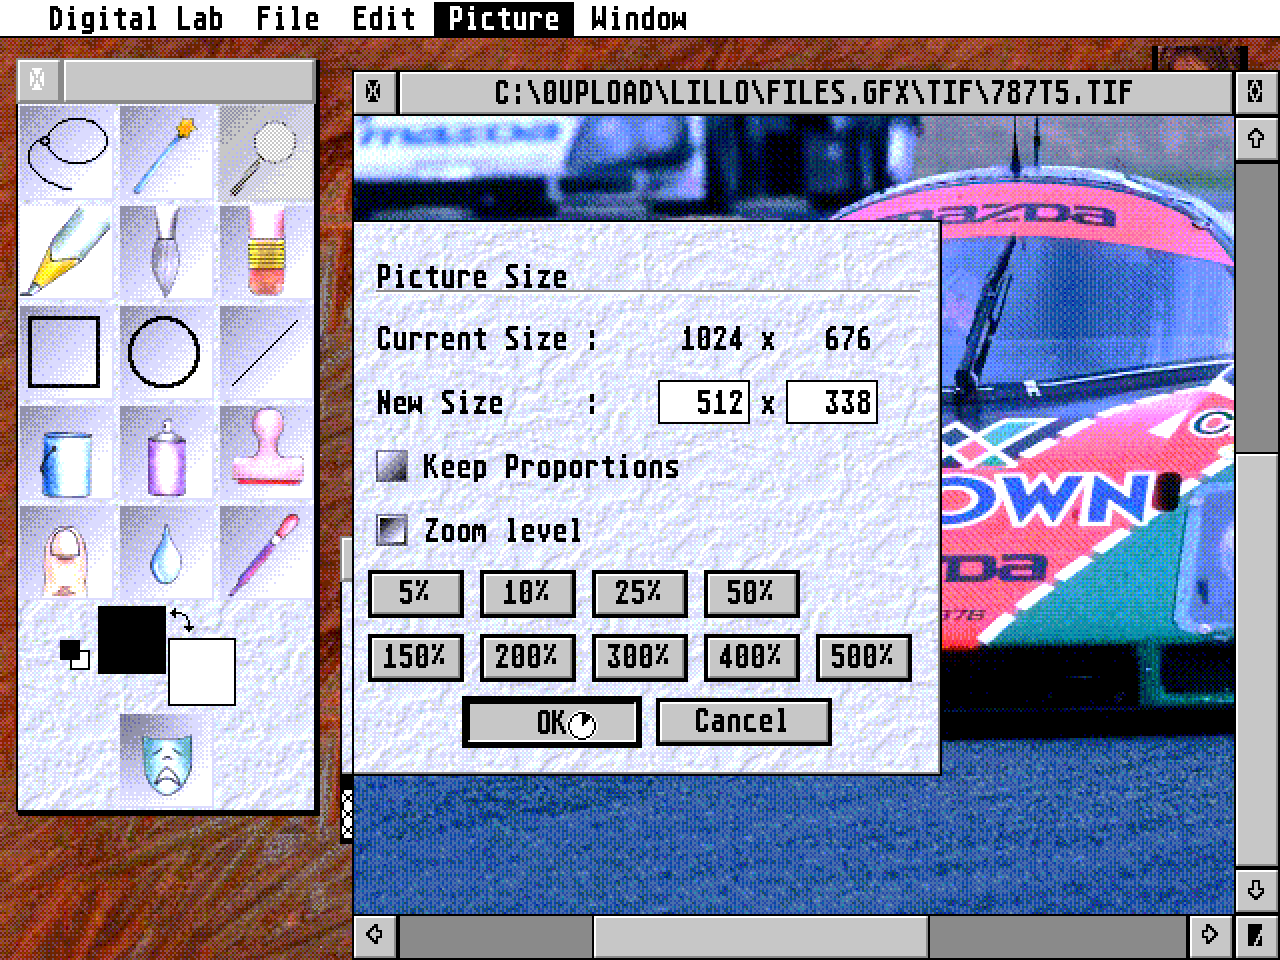Select the Knife tool
Screen dimensions: 1280x960
point(165,250)
